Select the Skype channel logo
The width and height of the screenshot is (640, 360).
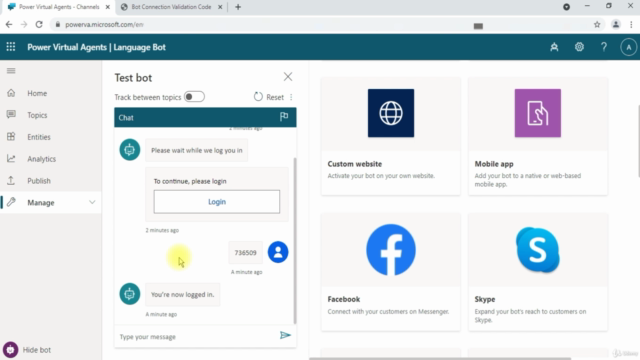tap(538, 249)
